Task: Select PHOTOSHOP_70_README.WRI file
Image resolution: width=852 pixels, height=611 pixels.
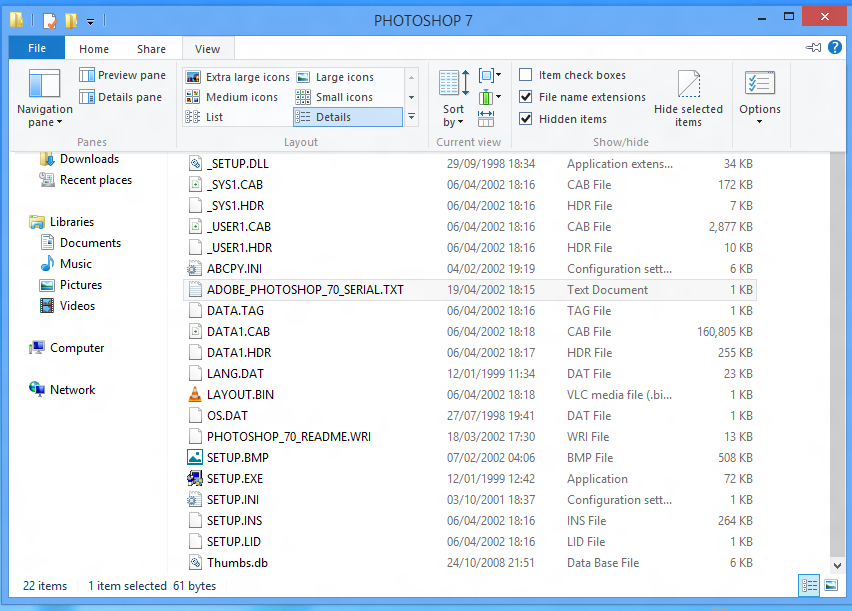Action: [x=470, y=437]
